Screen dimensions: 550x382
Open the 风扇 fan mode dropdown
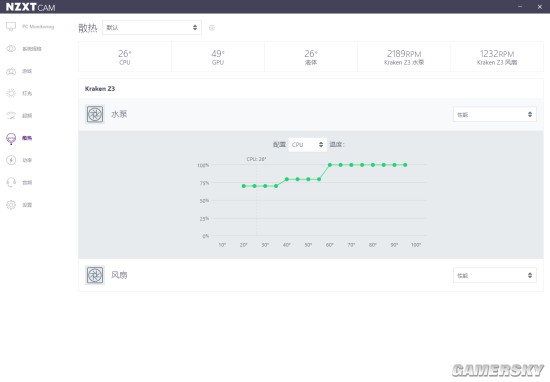click(495, 275)
